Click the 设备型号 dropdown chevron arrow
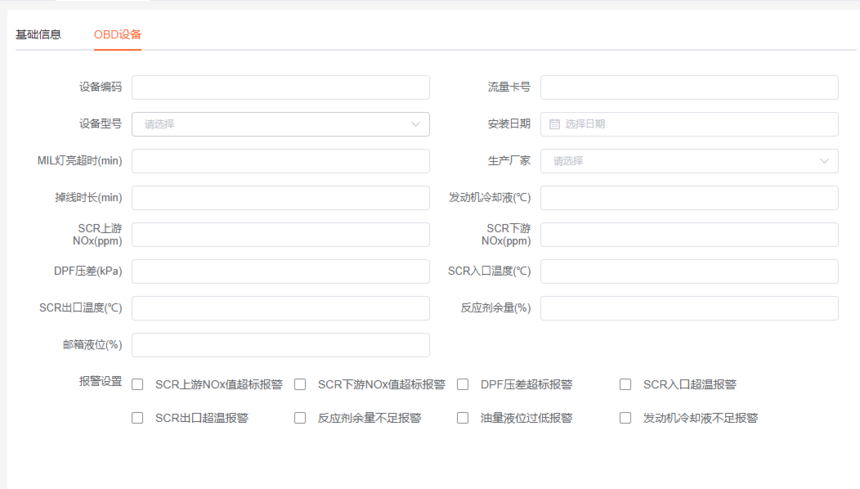 click(416, 124)
